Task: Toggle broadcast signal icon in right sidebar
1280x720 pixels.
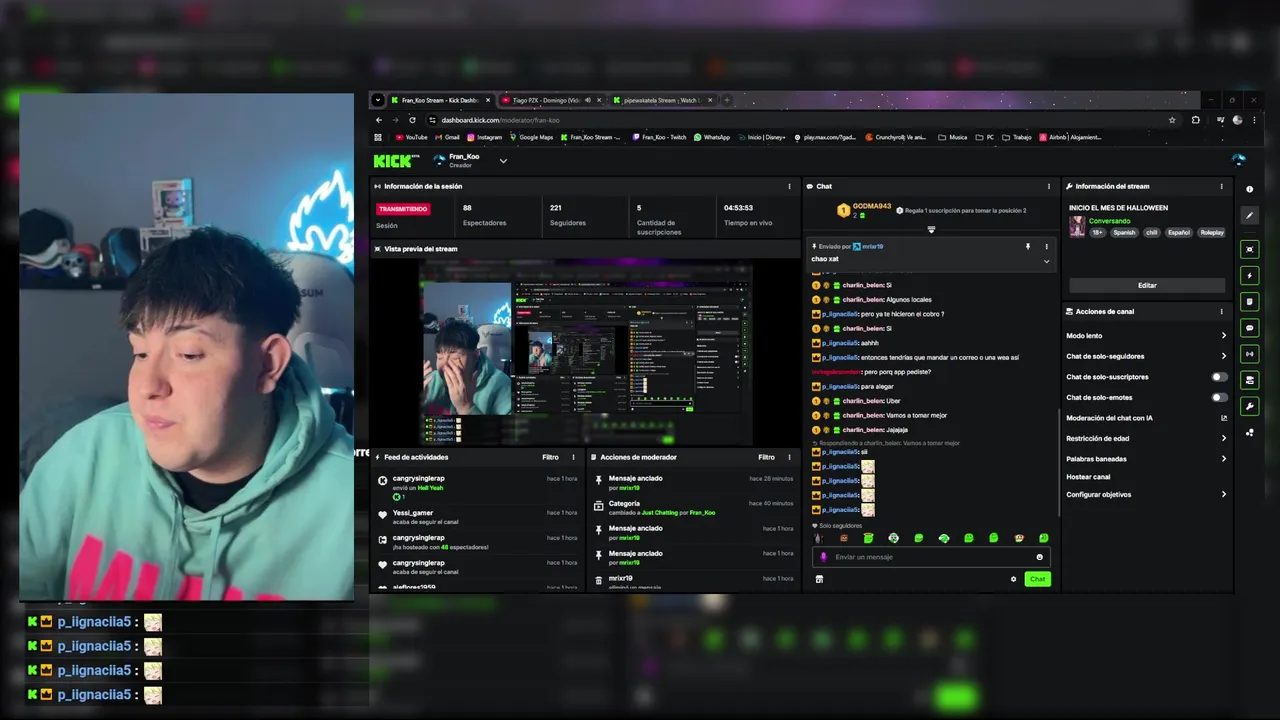Action: (1249, 354)
